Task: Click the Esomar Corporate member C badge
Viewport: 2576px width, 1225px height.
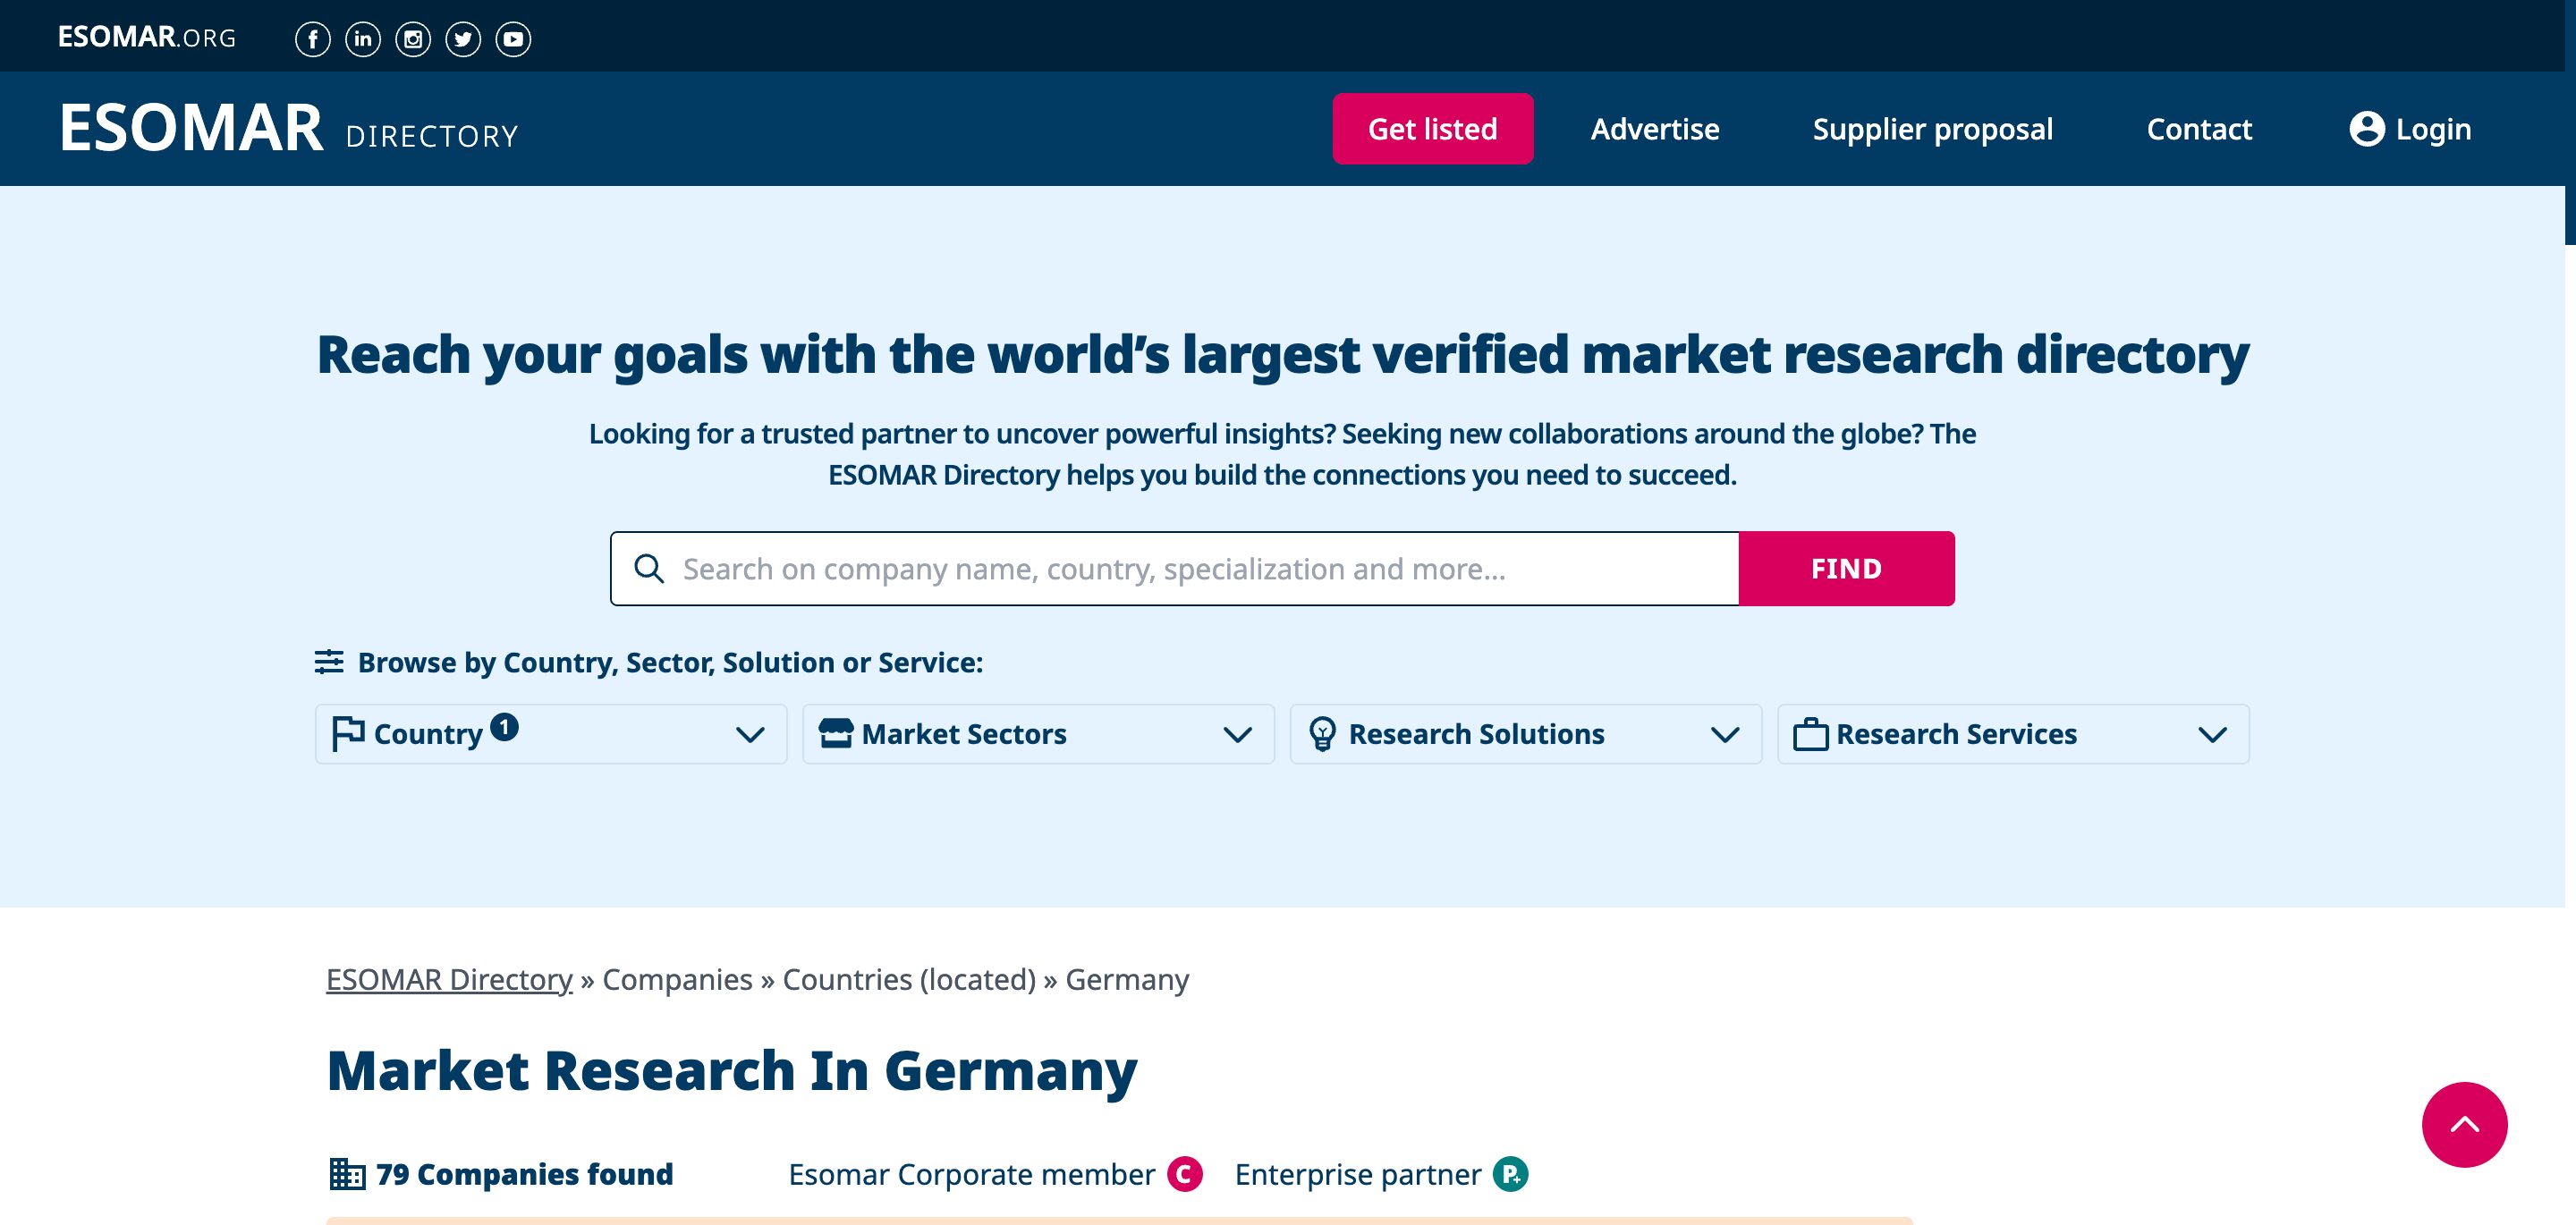Action: [1185, 1174]
